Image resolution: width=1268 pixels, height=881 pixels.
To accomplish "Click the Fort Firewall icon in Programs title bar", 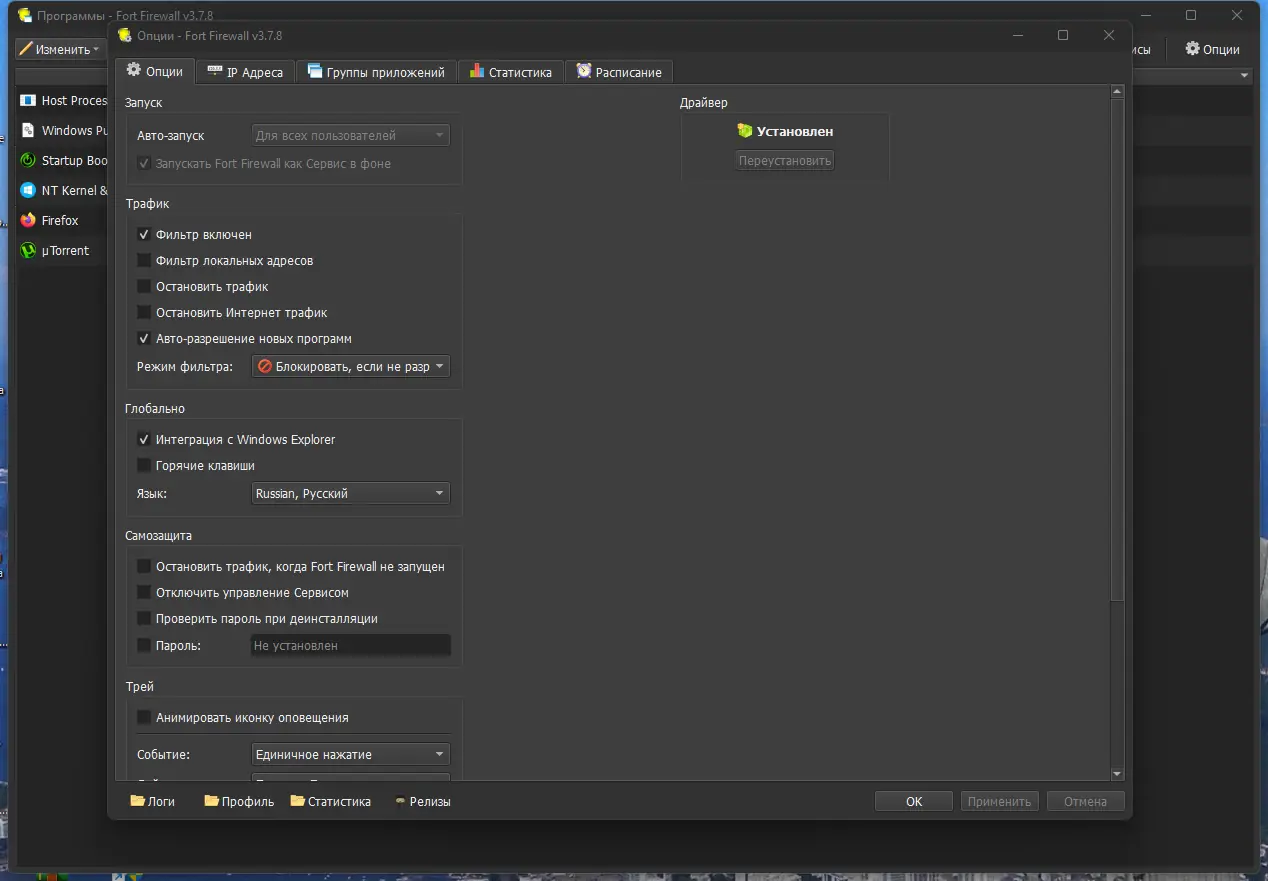I will tap(24, 15).
